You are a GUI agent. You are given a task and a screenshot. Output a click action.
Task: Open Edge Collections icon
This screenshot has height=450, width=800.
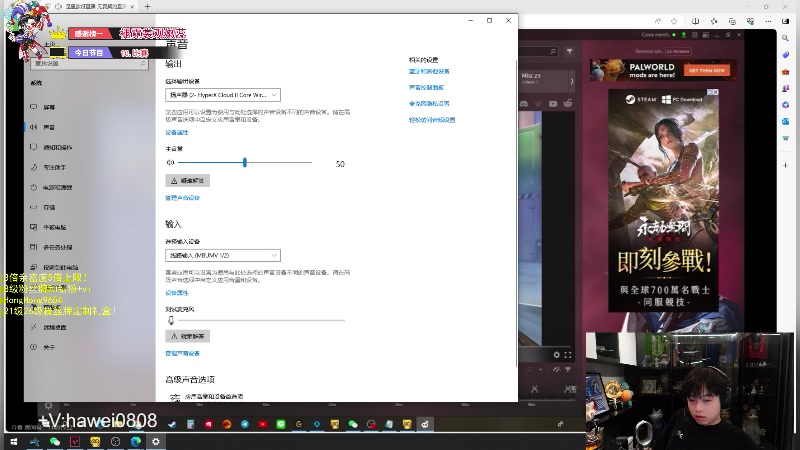click(732, 21)
